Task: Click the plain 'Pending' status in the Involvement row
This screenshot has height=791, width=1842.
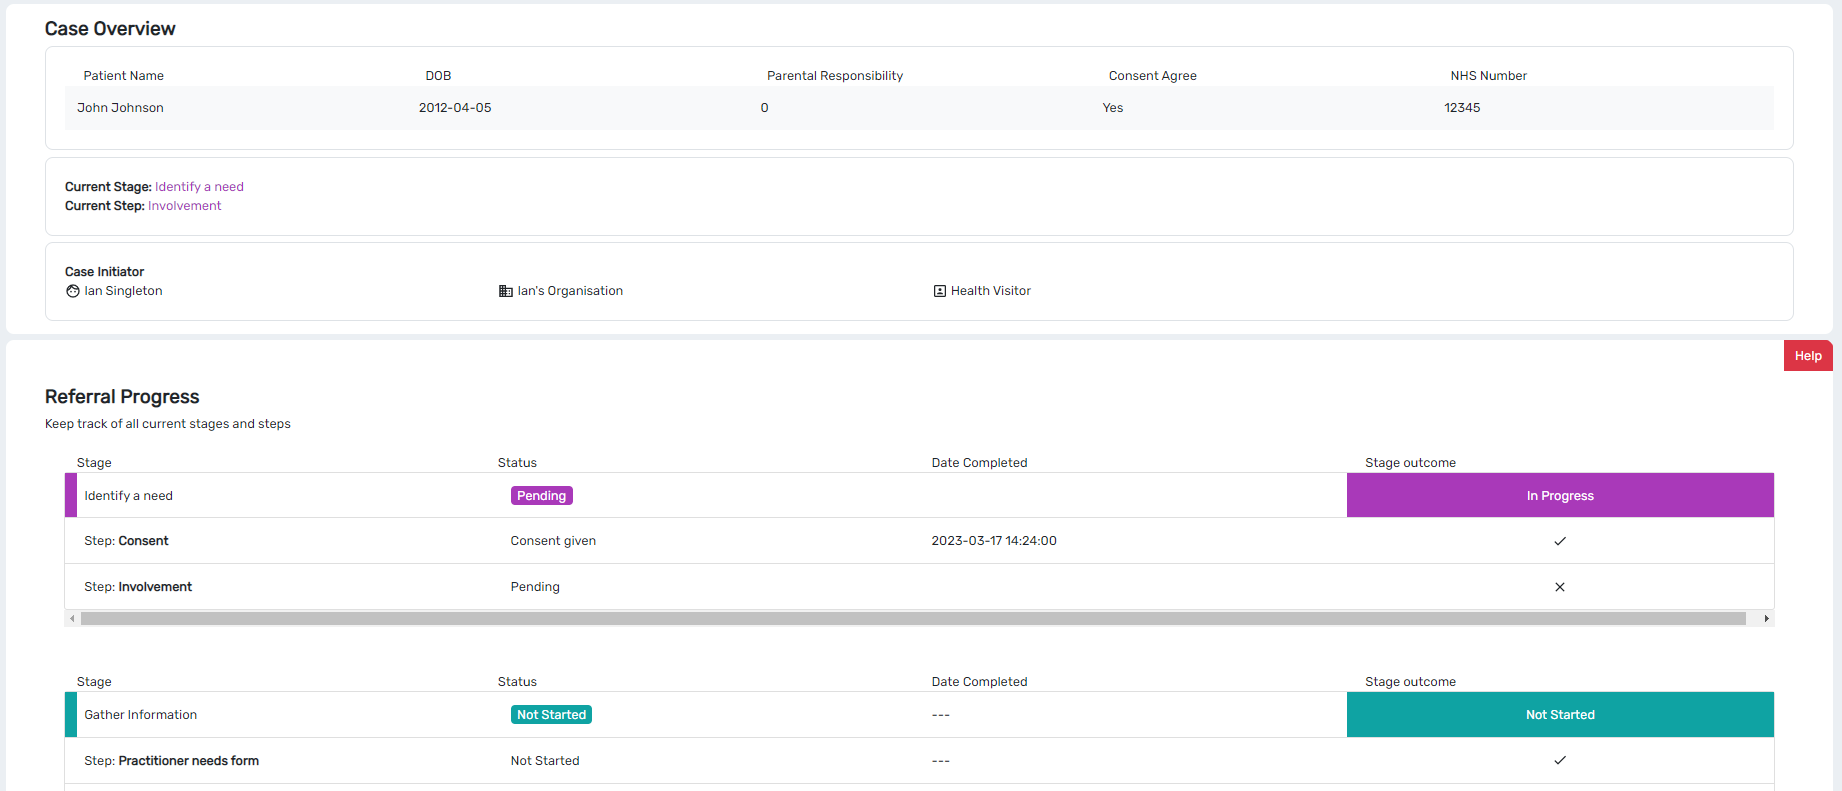Action: pyautogui.click(x=535, y=587)
